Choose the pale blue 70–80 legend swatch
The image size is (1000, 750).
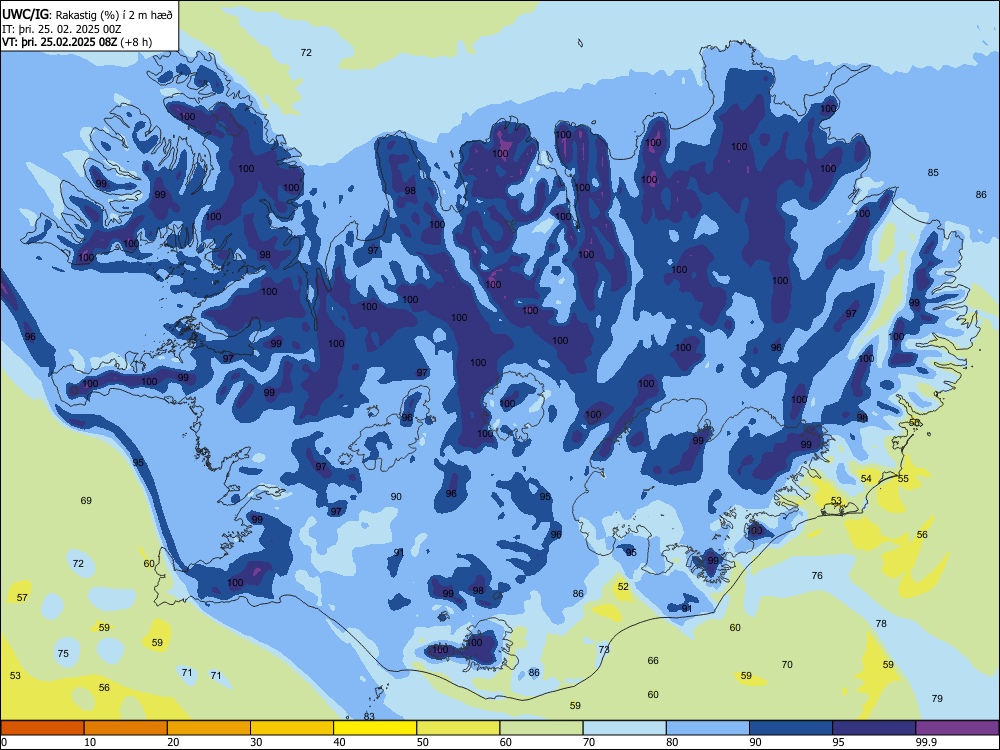624,728
